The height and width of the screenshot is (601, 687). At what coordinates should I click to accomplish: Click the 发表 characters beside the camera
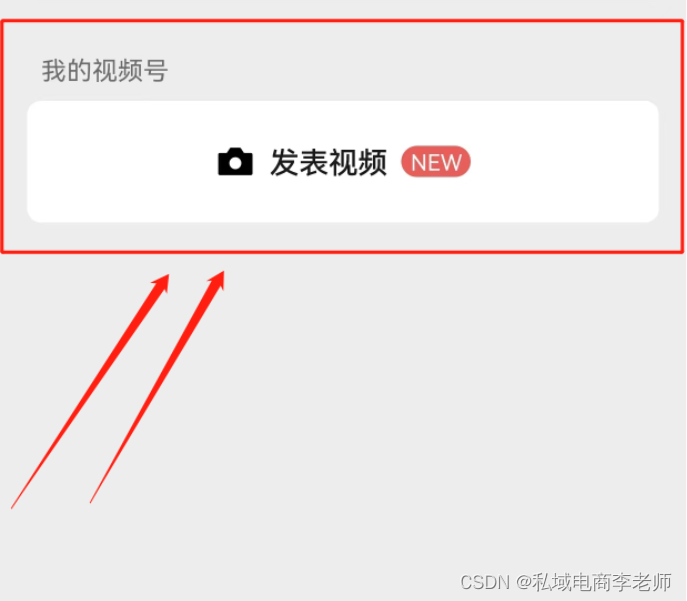[x=299, y=162]
